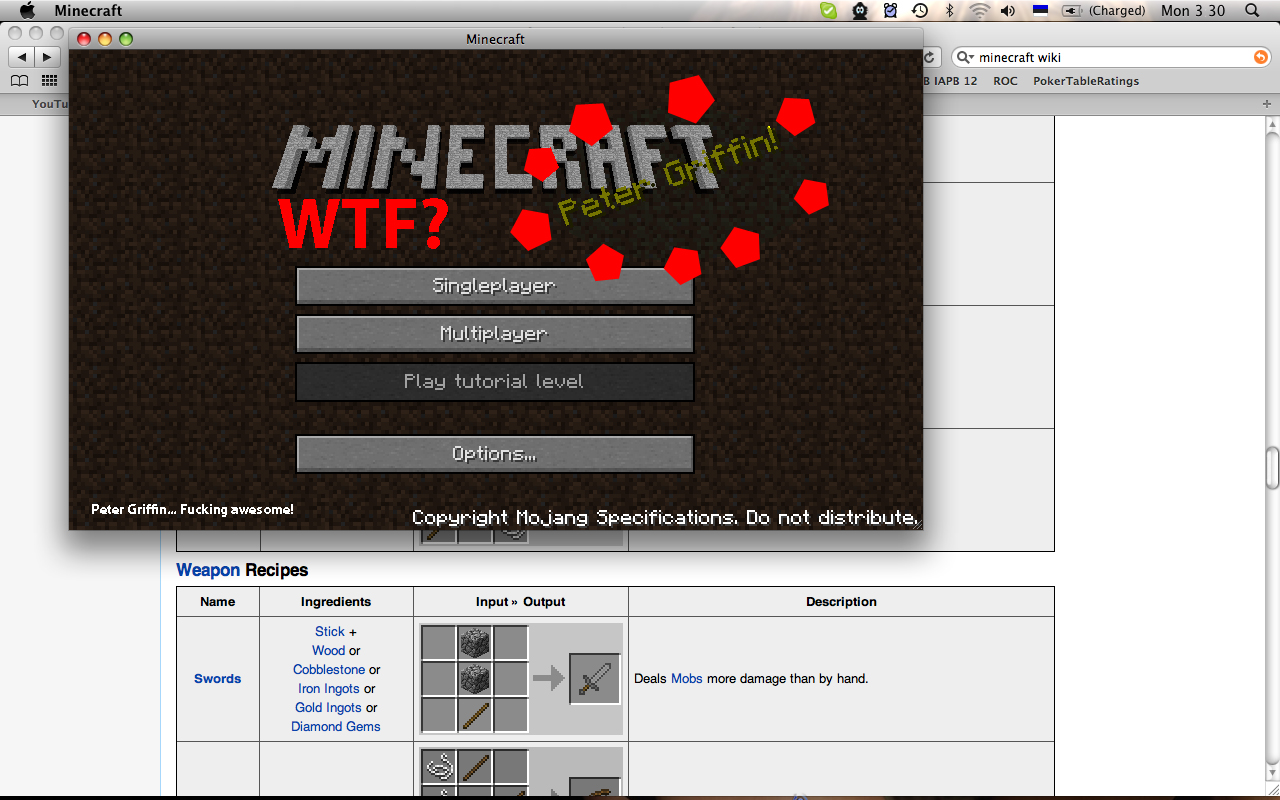Open the battery Charged menu
1280x800 pixels.
pos(1104,11)
